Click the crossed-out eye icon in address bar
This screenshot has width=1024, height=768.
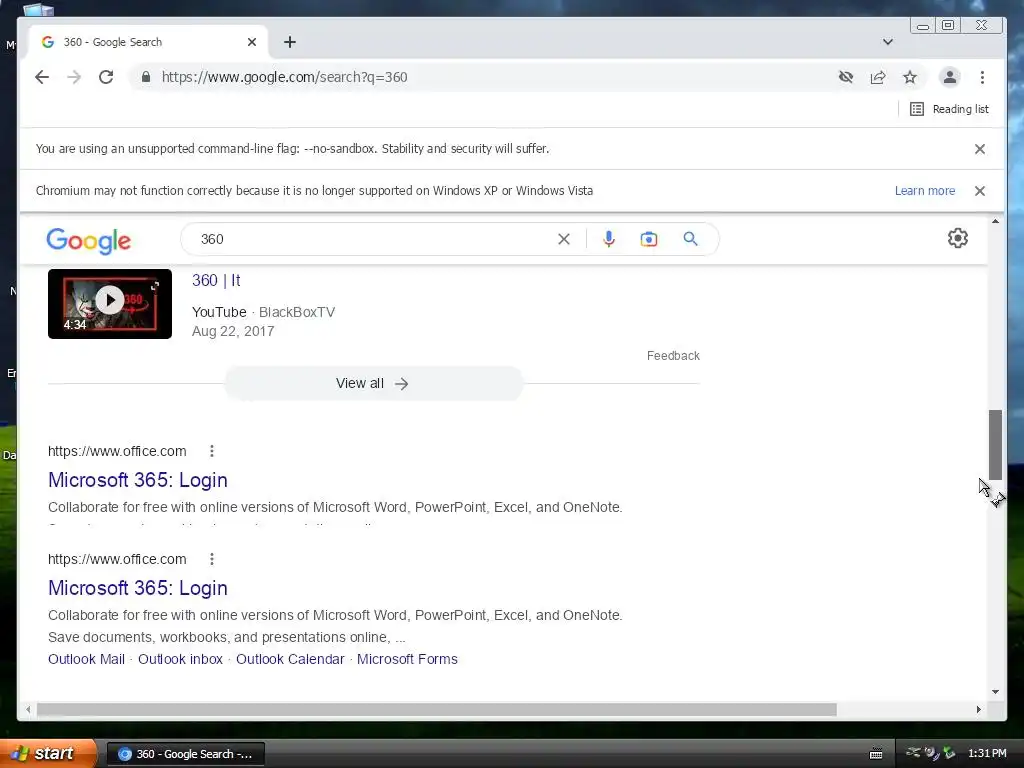point(846,77)
